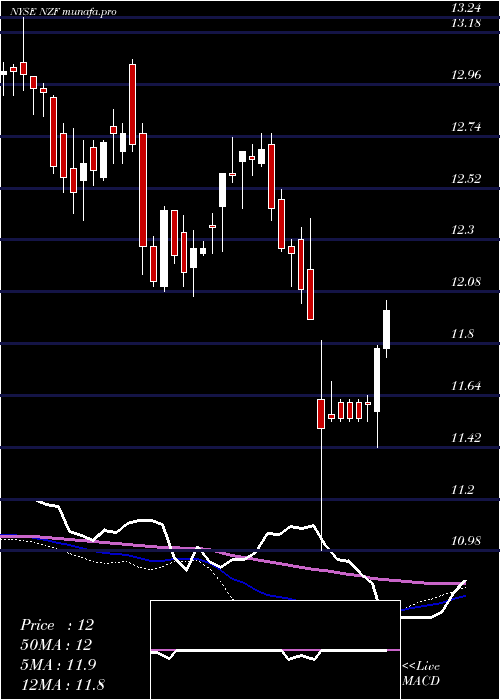Click inside the MACD inset panel

(x=275, y=650)
